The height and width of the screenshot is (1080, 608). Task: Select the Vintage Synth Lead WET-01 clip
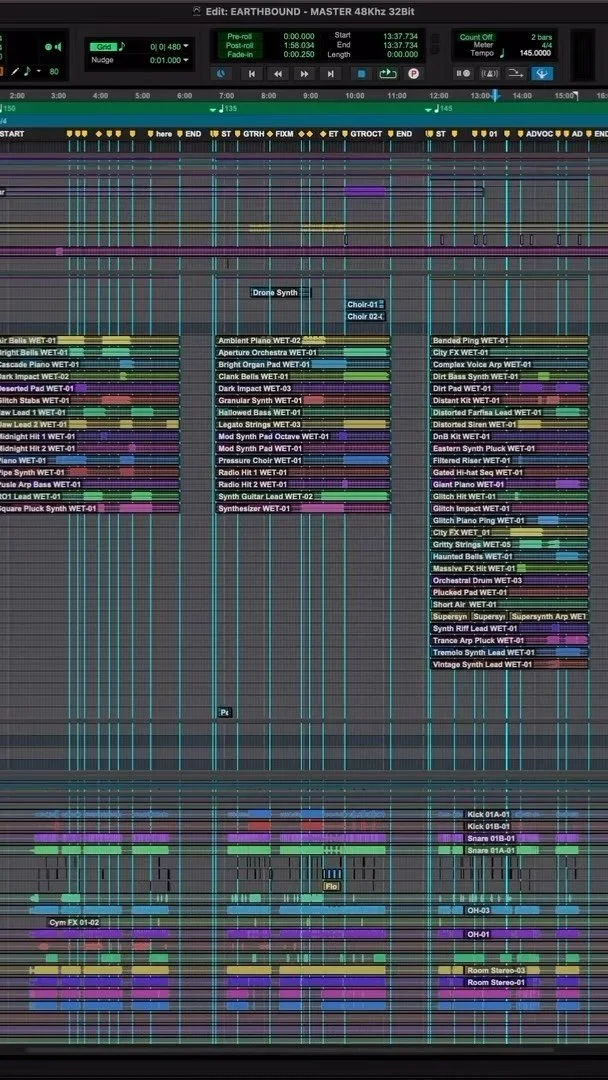point(510,665)
